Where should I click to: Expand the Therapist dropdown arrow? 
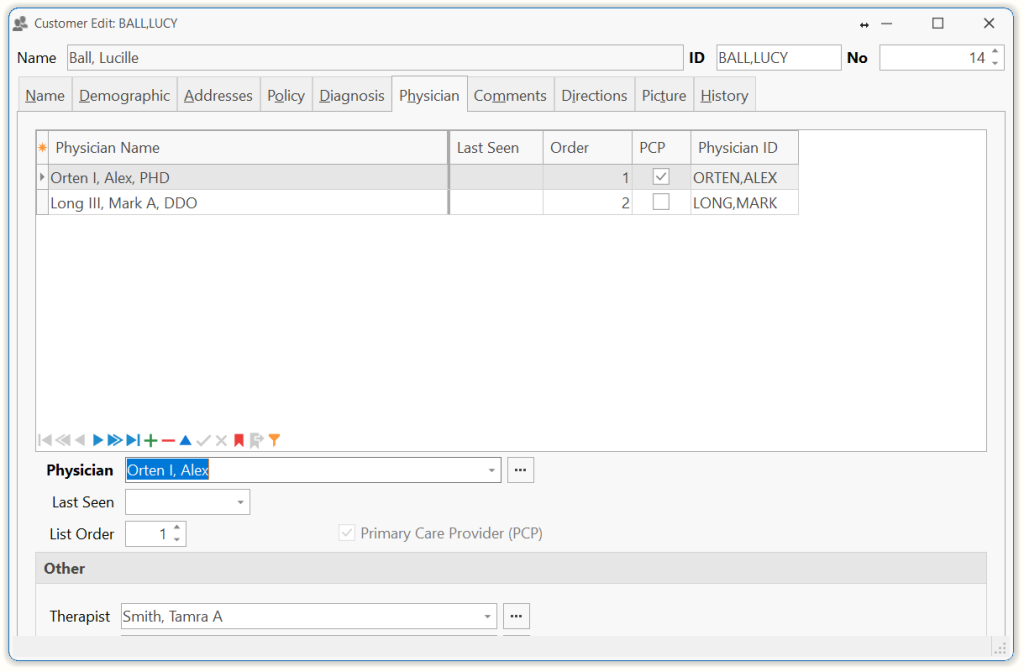[488, 616]
